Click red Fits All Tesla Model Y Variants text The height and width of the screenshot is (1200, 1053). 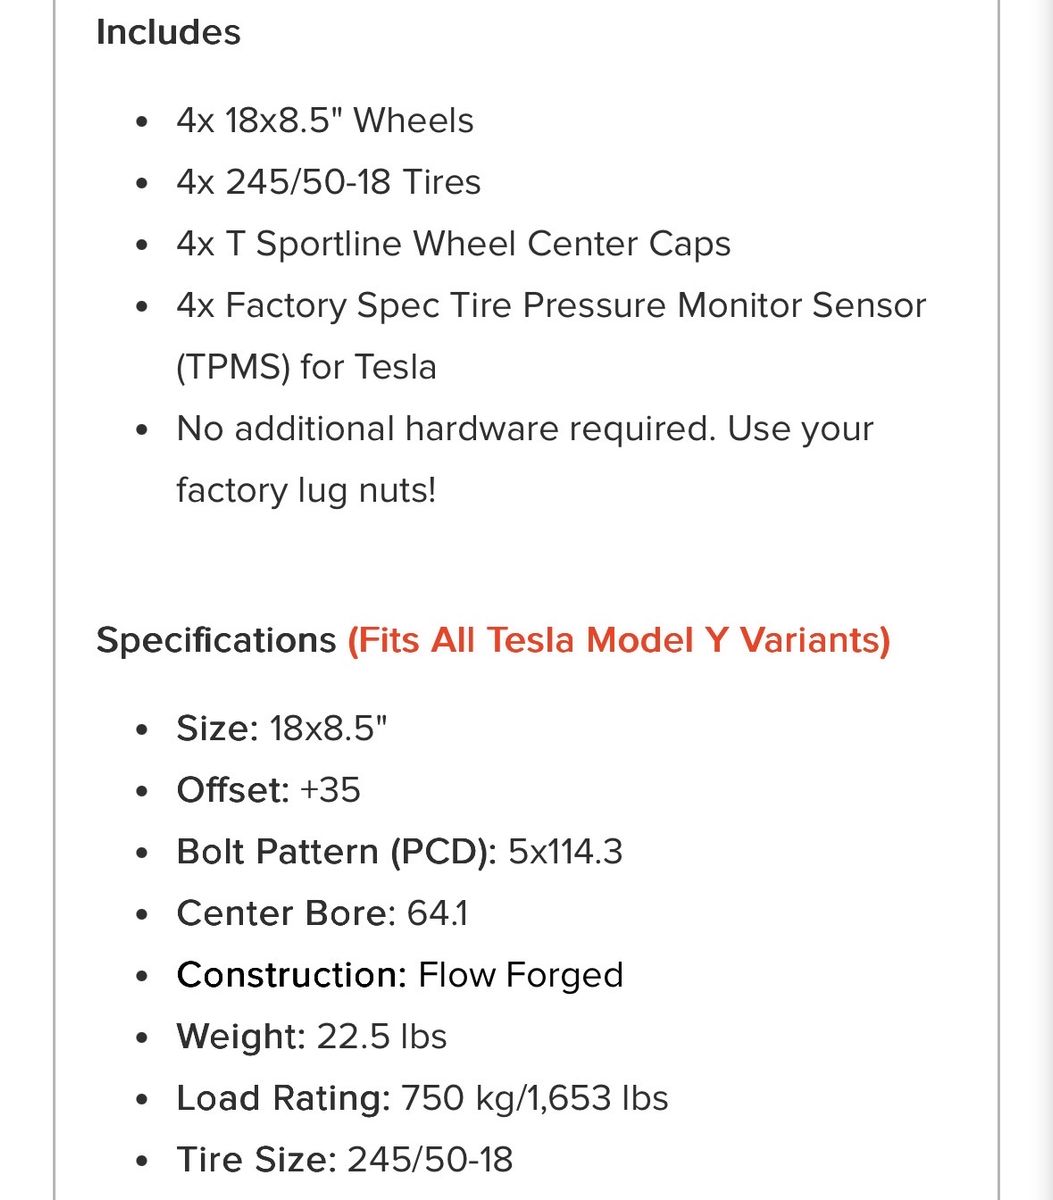pyautogui.click(x=618, y=640)
